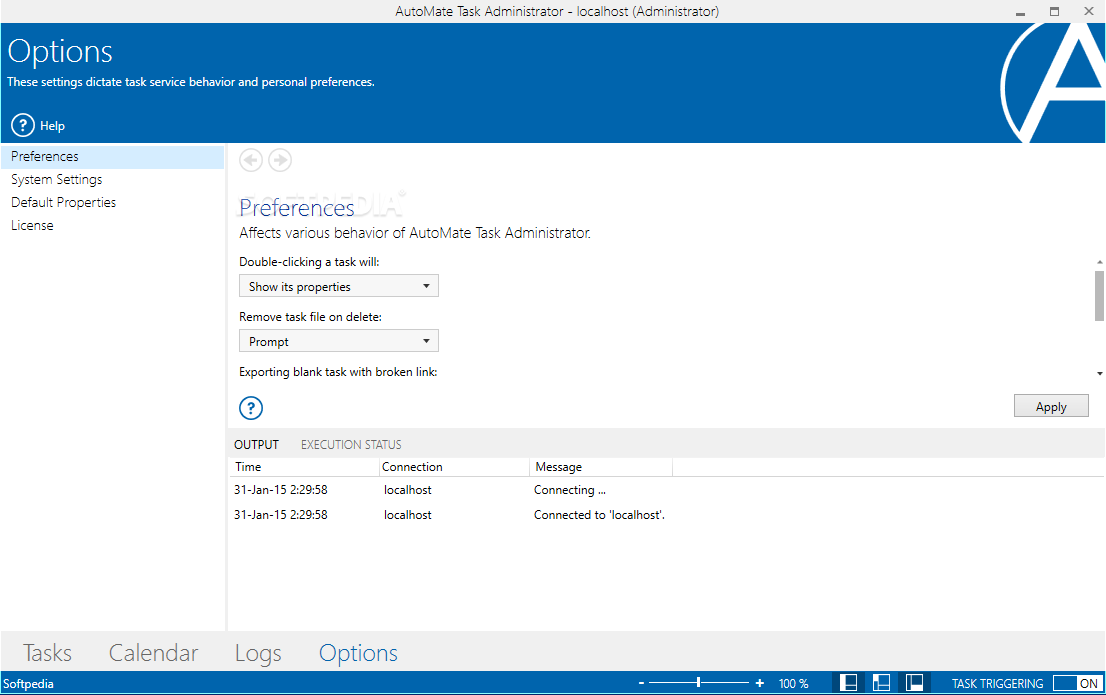This screenshot has height=695, width=1106.
Task: Open the 'Prompt' dropdown for task file deletion
Action: pyautogui.click(x=339, y=341)
